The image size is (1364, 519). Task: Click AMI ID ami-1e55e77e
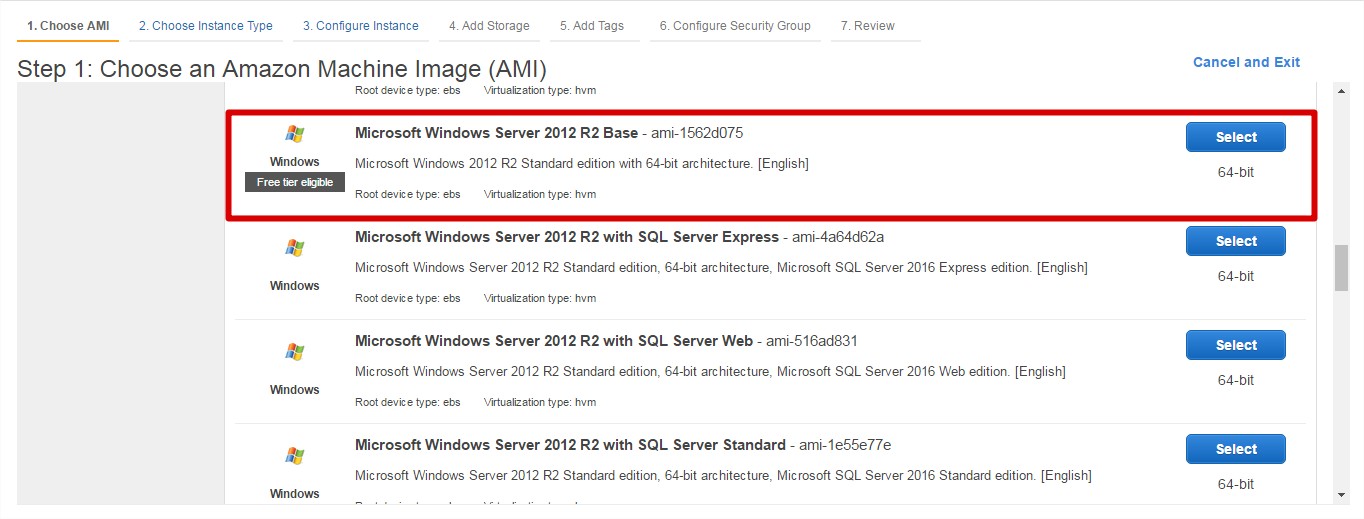(845, 445)
